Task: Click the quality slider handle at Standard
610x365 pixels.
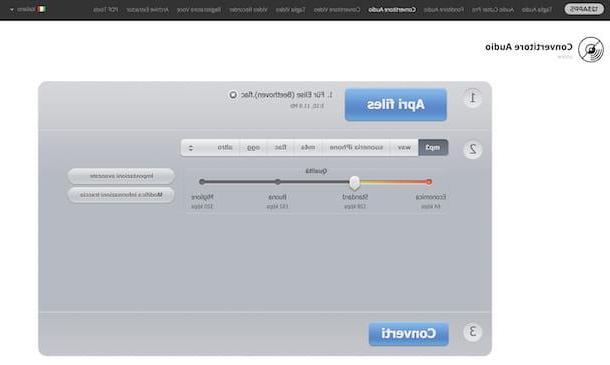Action: tap(354, 182)
